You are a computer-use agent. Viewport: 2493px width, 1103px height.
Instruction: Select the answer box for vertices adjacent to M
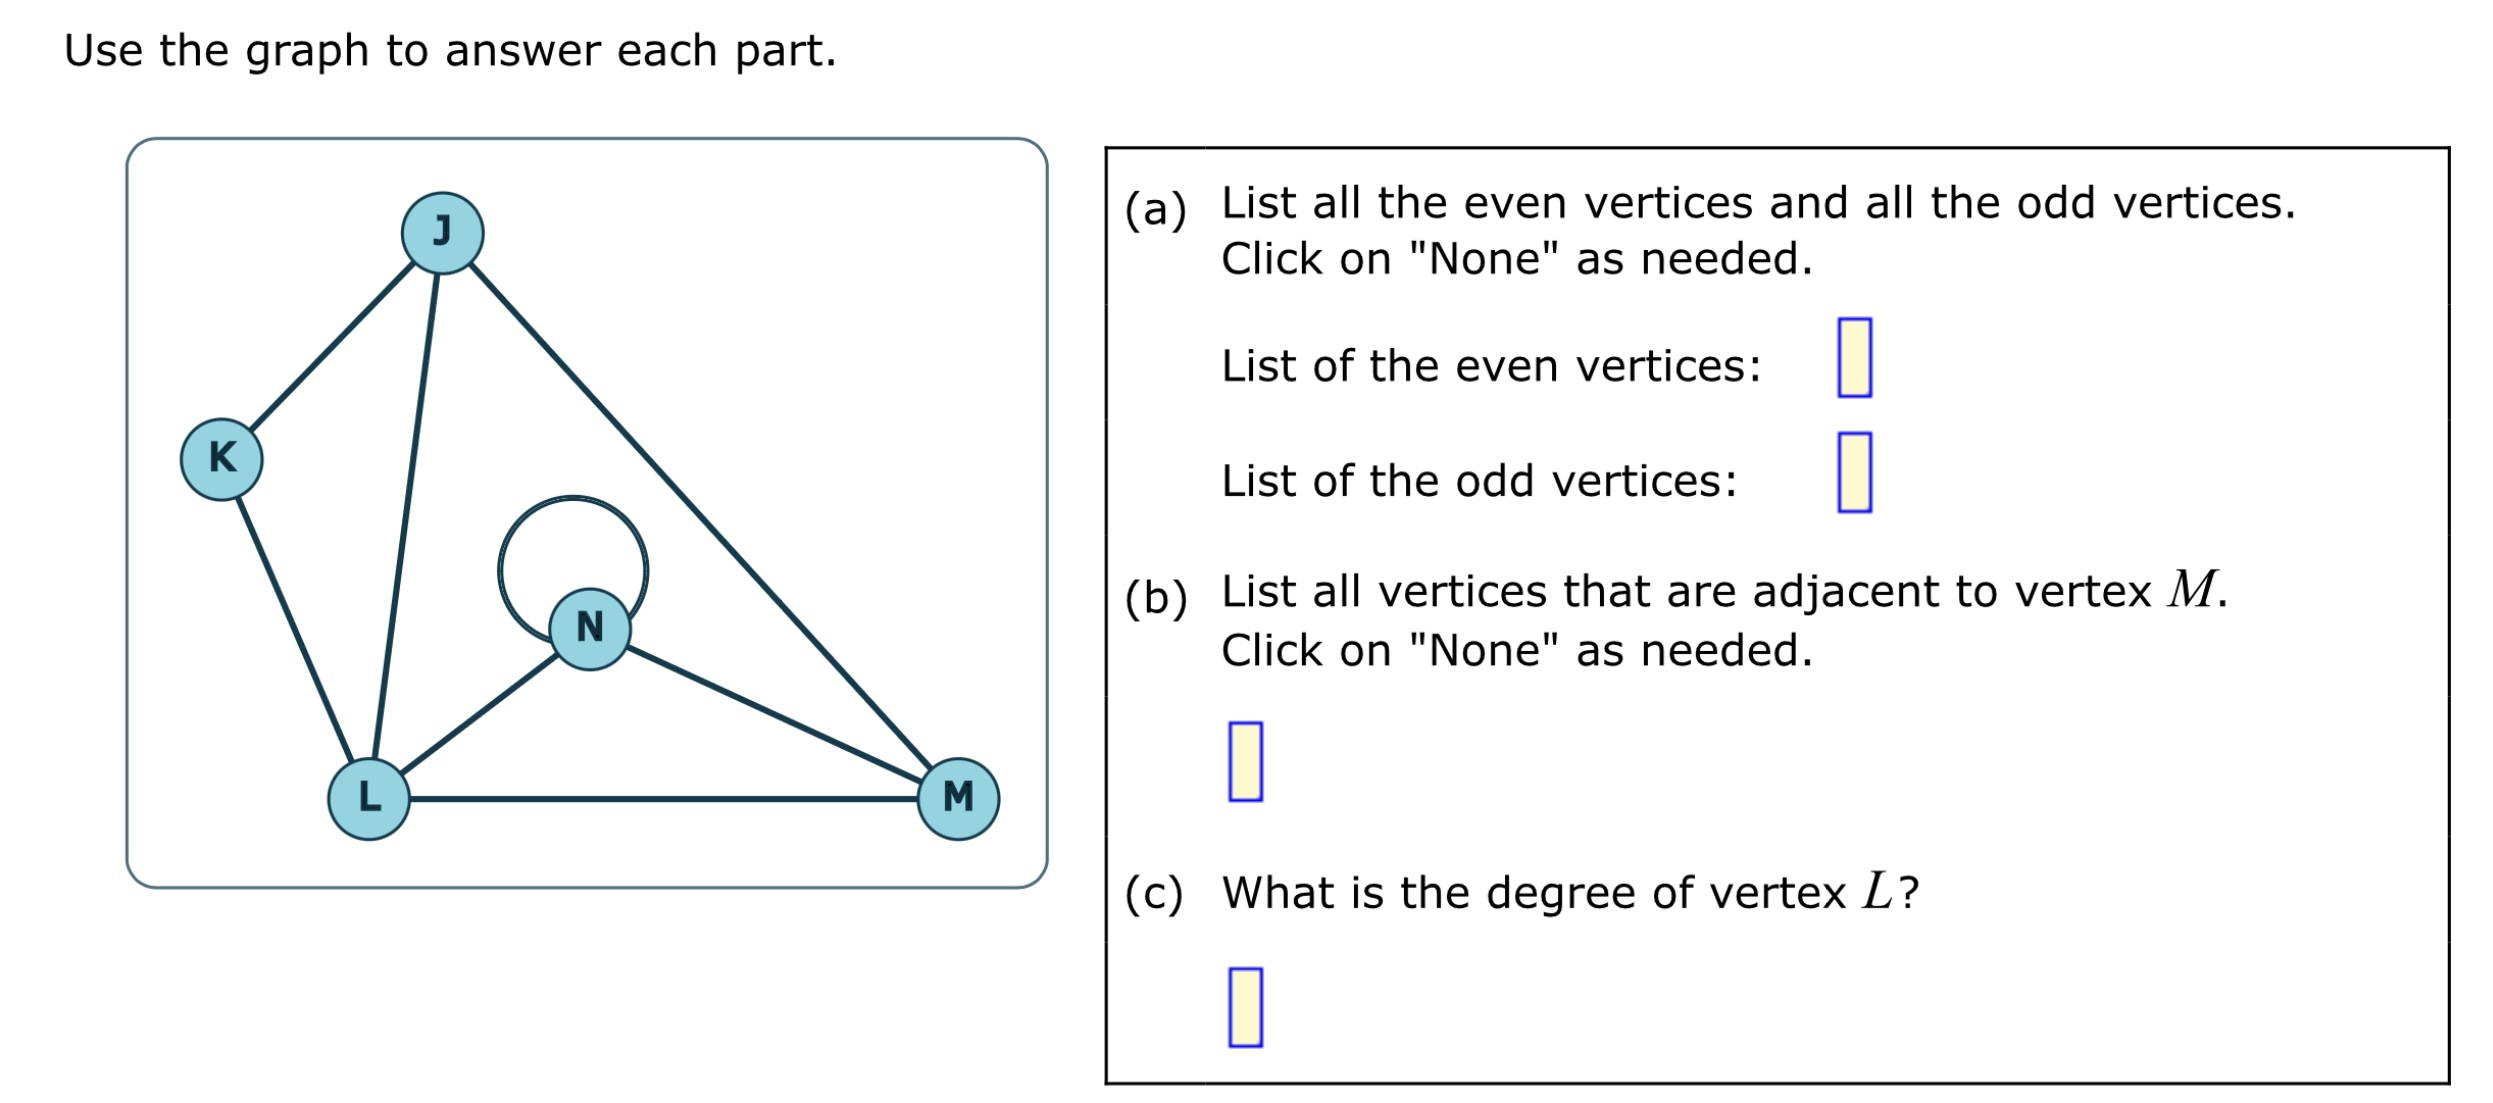pos(1245,761)
